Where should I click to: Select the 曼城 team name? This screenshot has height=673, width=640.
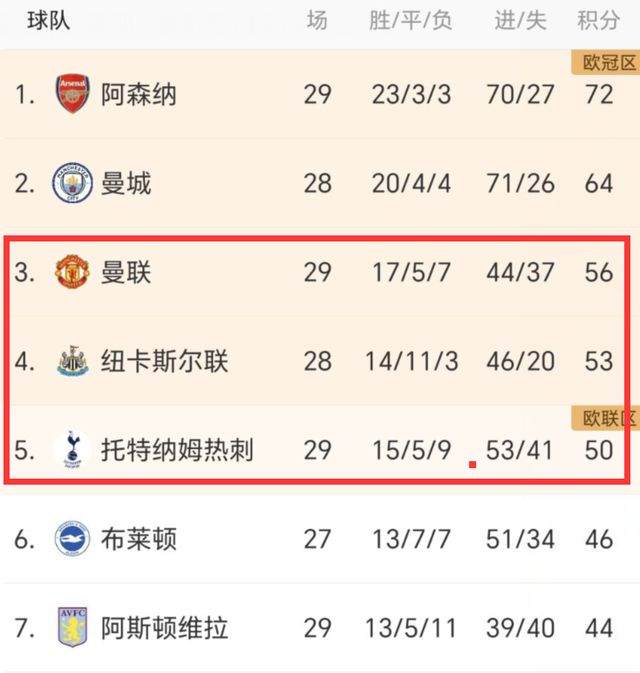click(x=126, y=184)
